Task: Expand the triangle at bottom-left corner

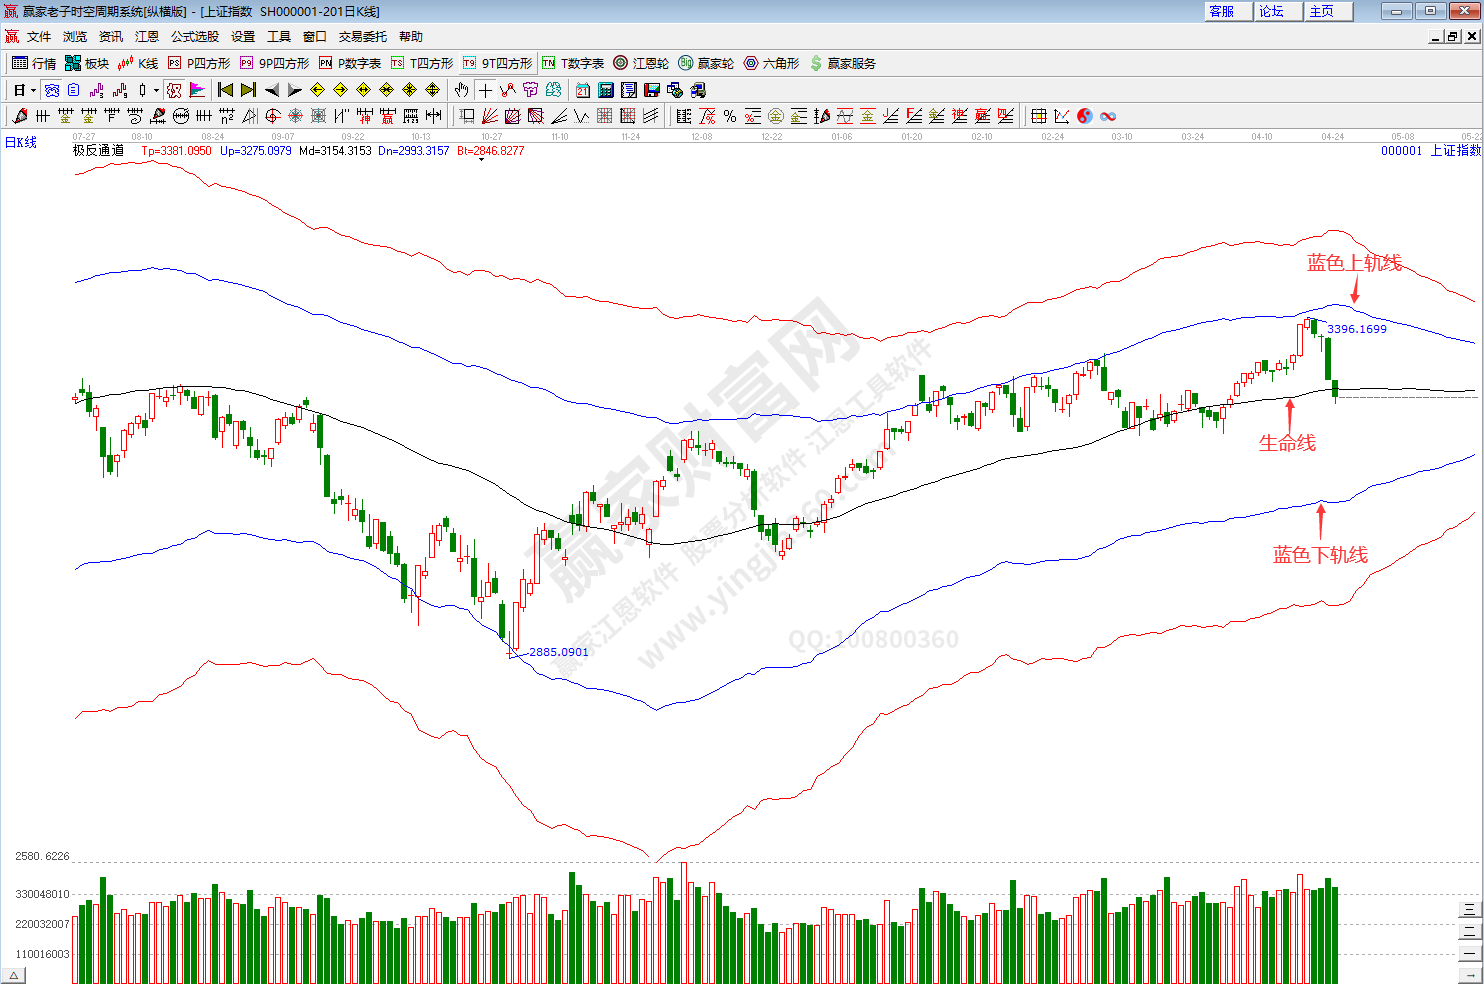Action: coord(13,975)
